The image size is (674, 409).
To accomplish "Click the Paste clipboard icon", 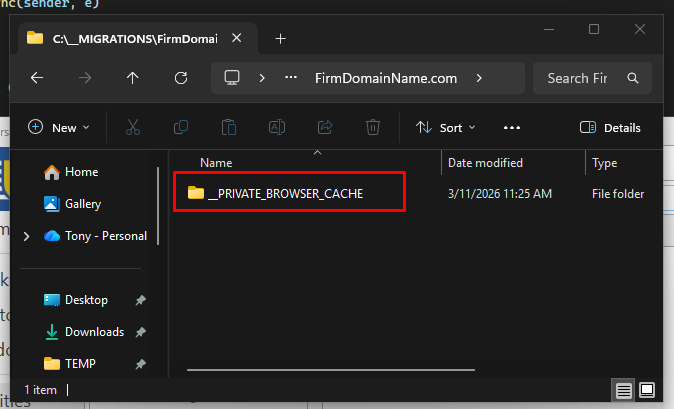I will 229,127.
